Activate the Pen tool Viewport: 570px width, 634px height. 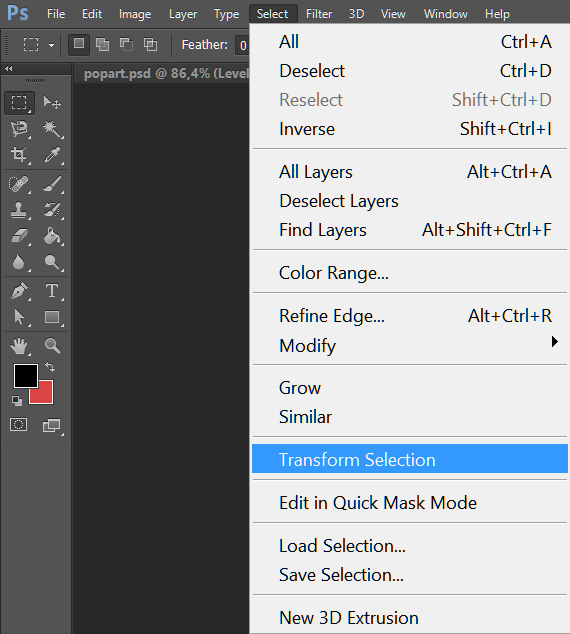pos(19,291)
